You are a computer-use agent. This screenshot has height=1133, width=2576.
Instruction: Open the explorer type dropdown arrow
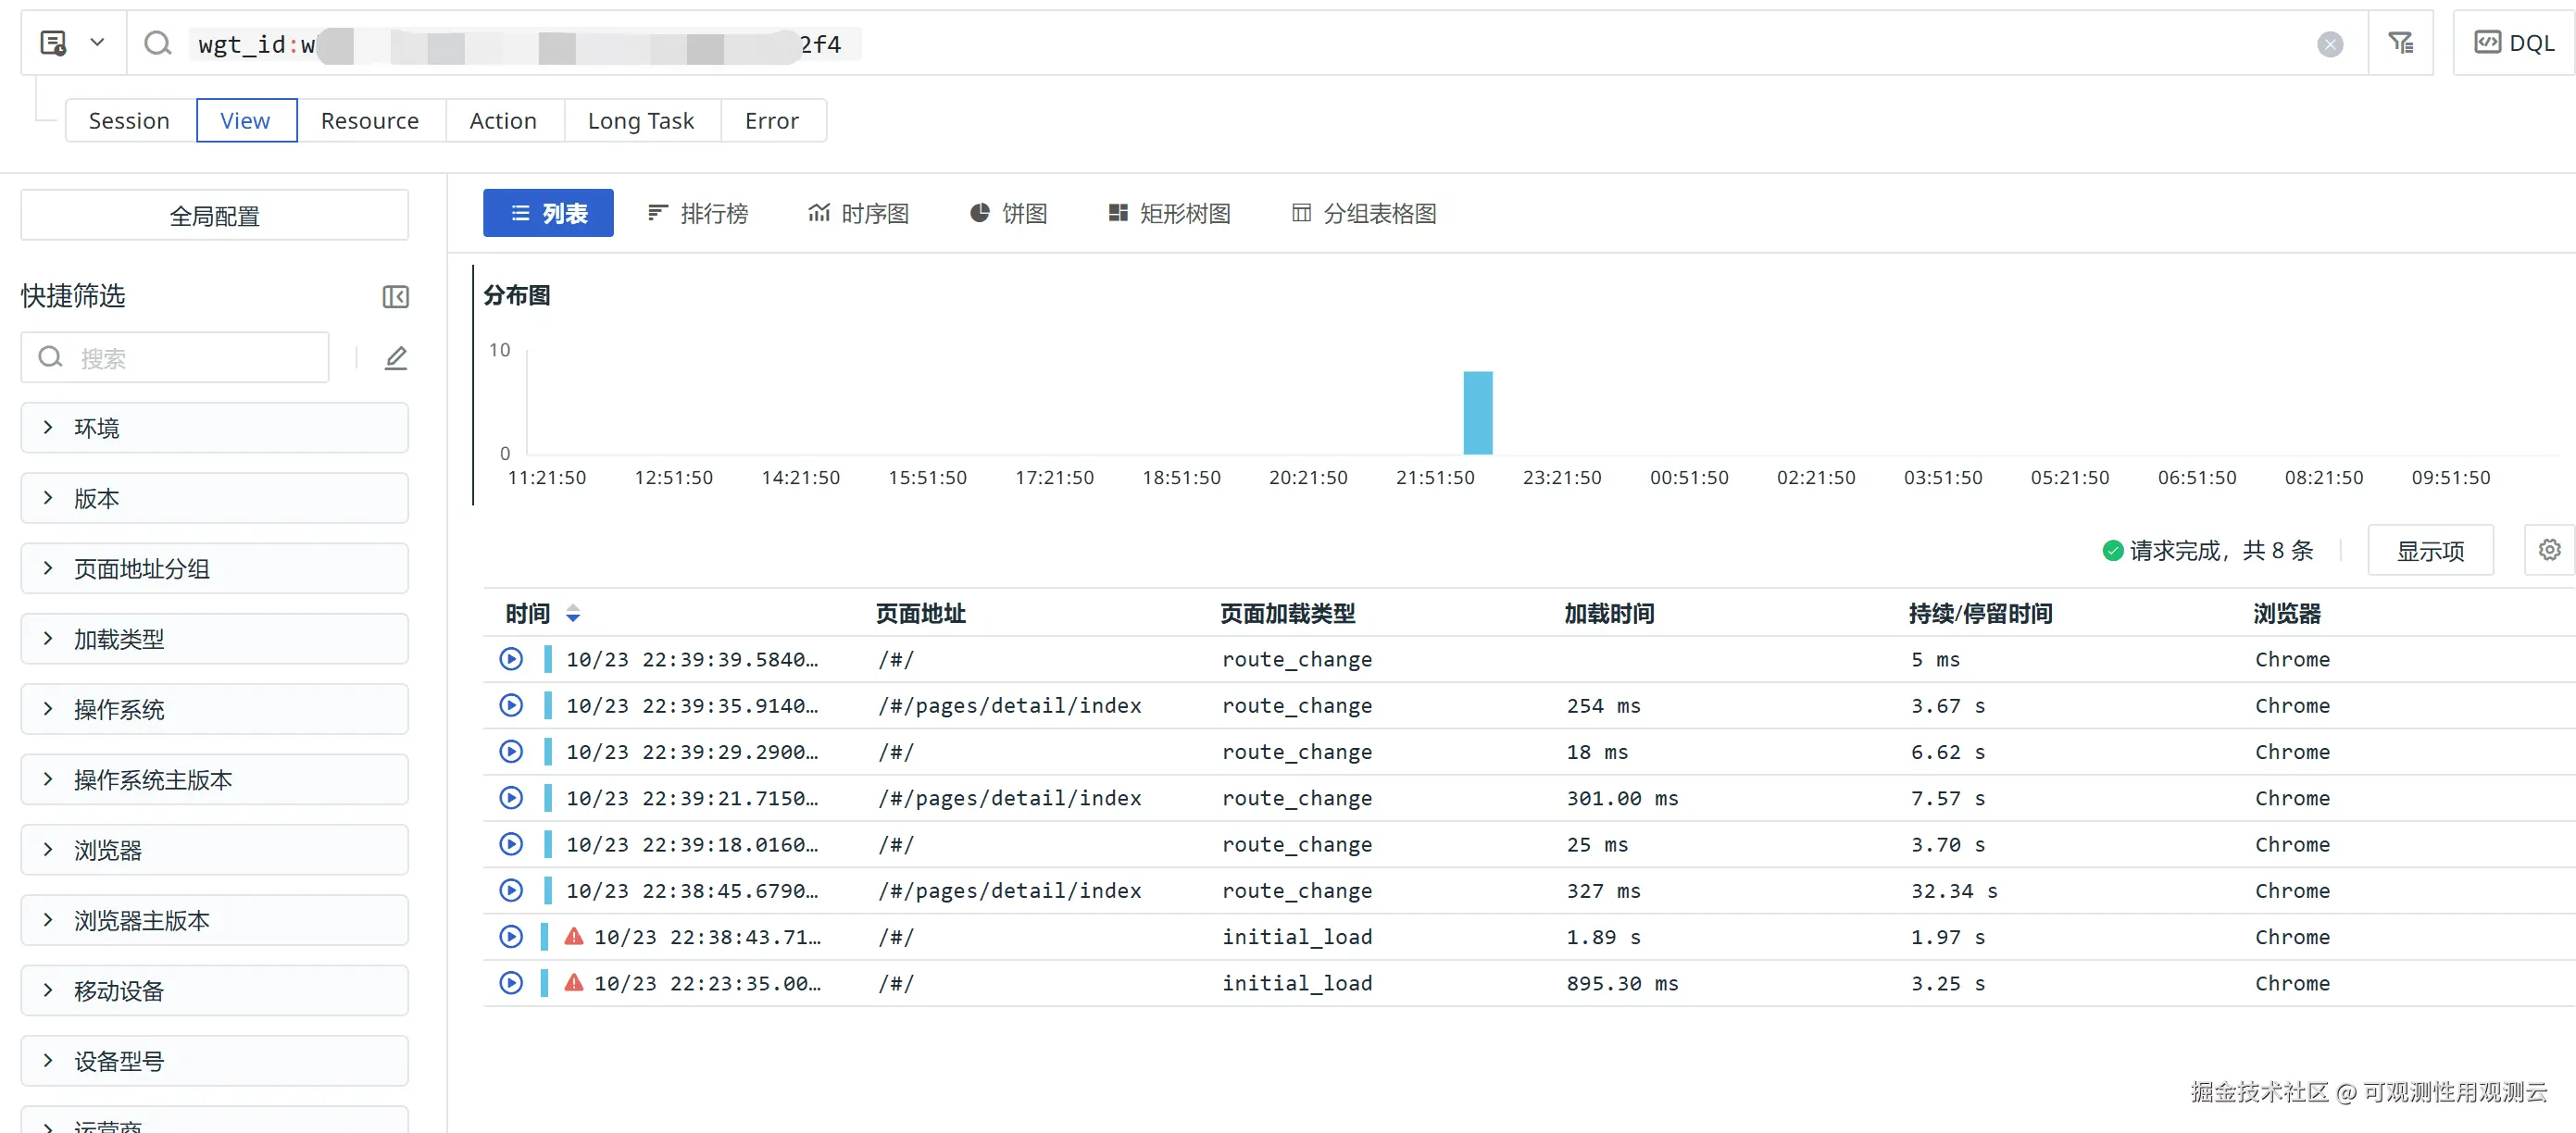tap(97, 43)
